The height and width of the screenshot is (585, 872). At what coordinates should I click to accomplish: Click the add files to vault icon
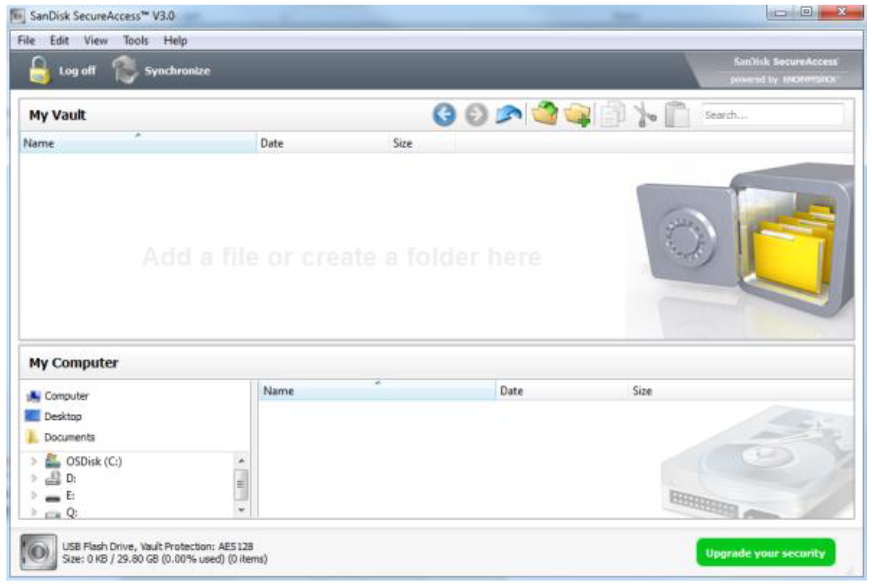[x=544, y=114]
